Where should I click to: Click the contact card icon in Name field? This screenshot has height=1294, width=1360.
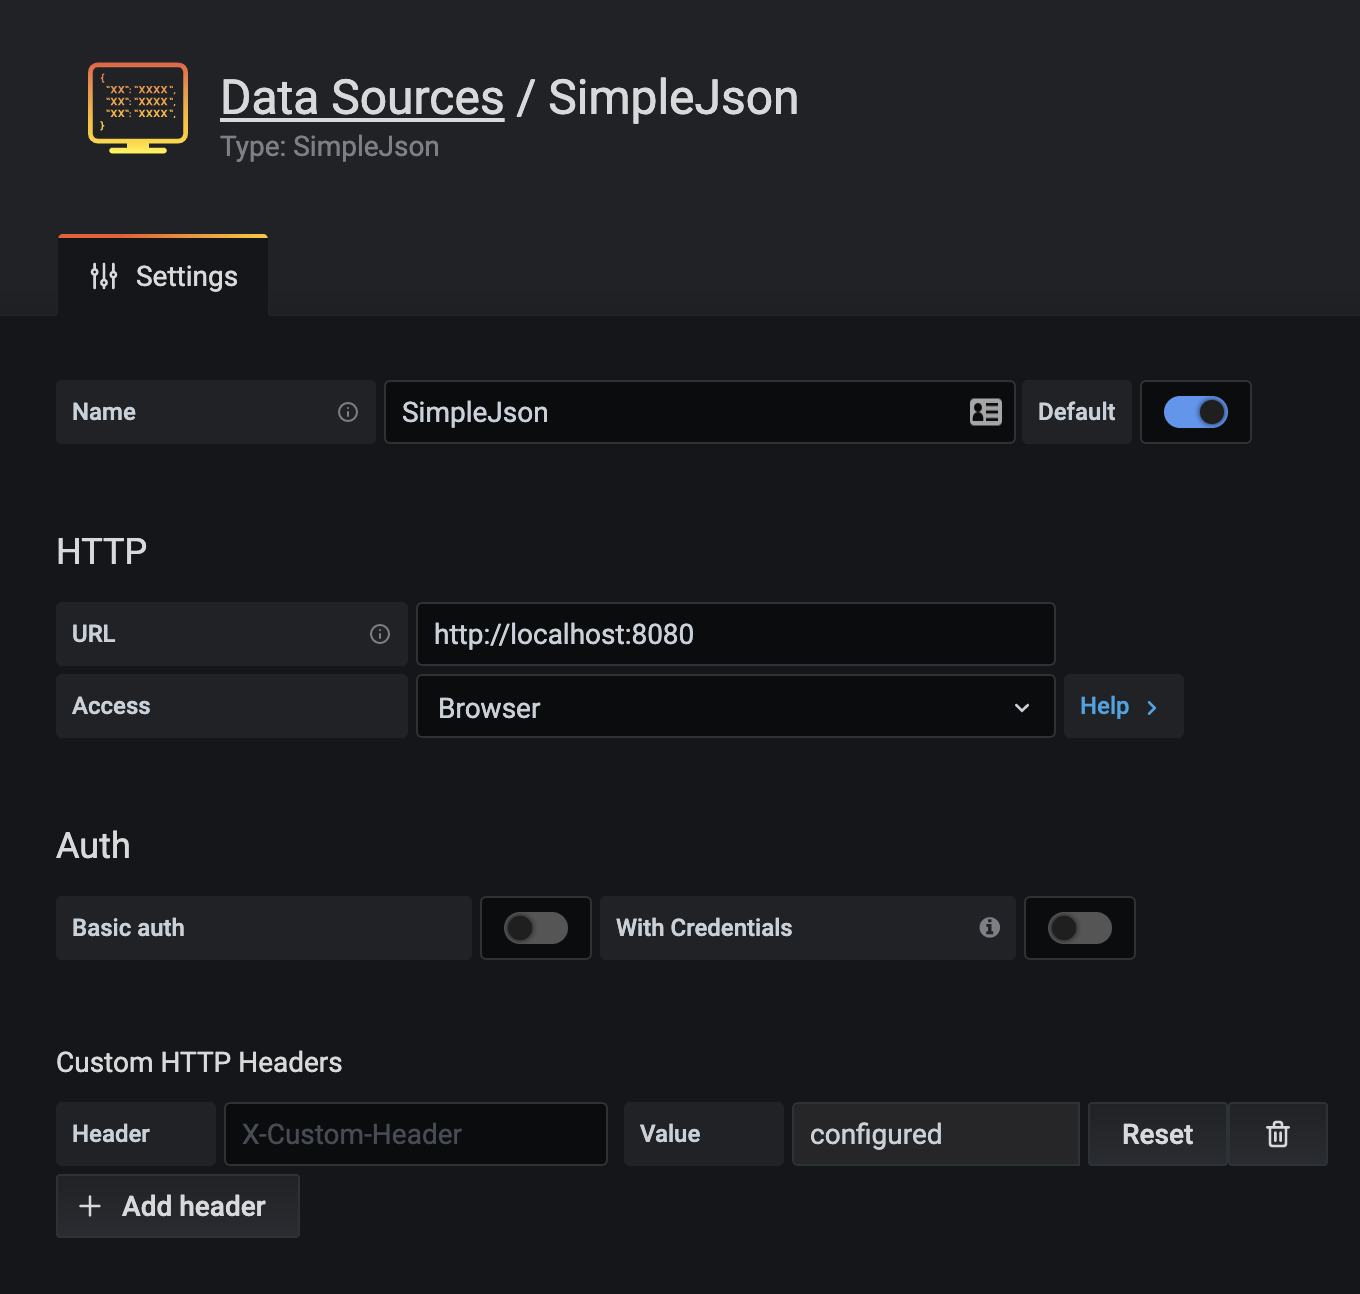click(986, 412)
